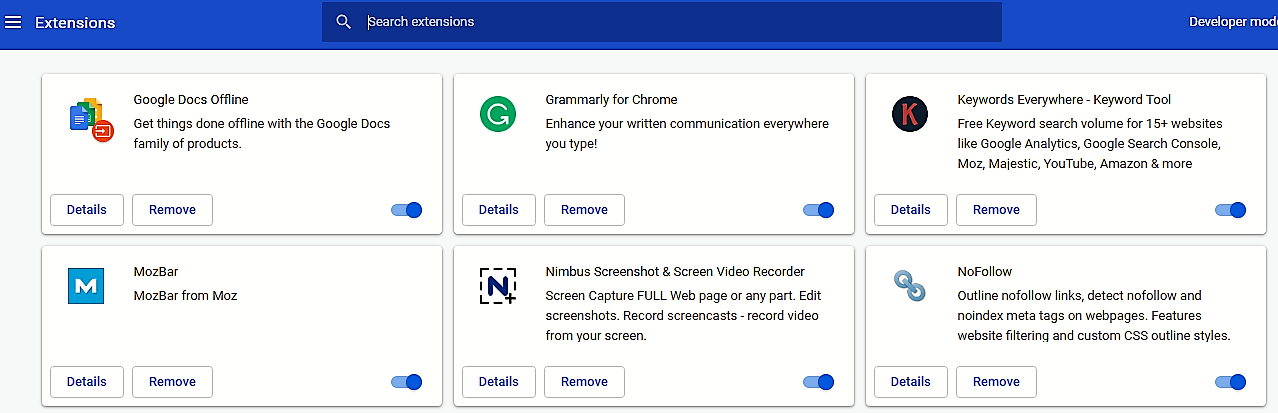The height and width of the screenshot is (413, 1278).
Task: Click the Extensions page title
Action: coord(75,22)
